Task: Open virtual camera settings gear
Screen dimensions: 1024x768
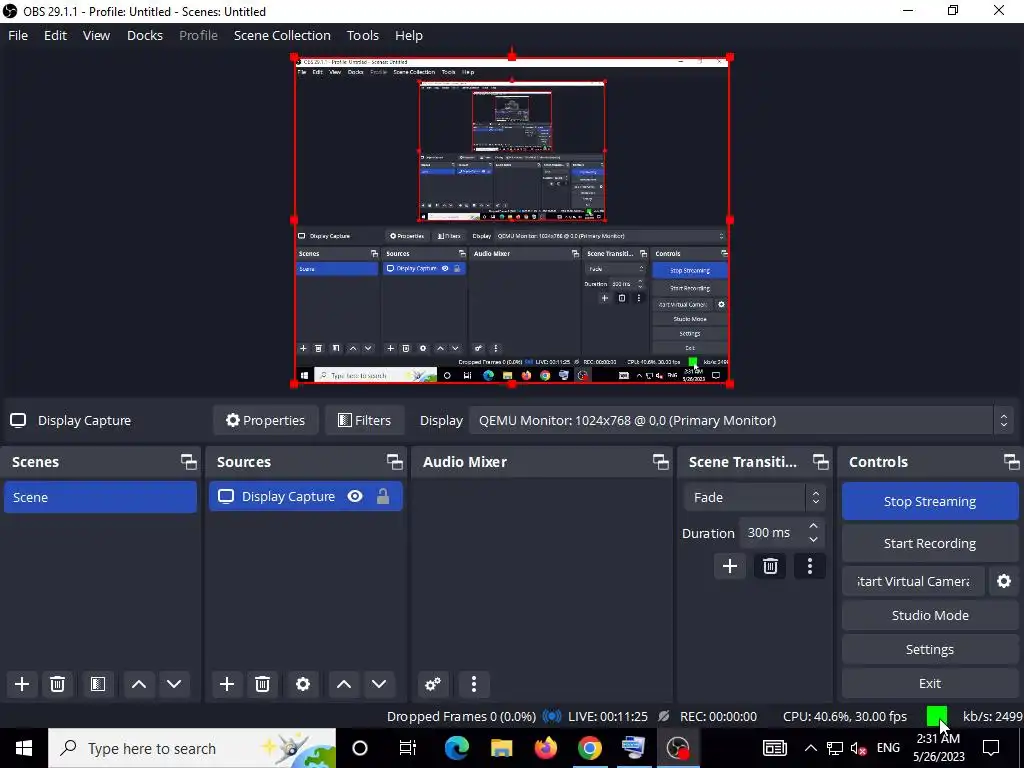Action: [x=1004, y=581]
